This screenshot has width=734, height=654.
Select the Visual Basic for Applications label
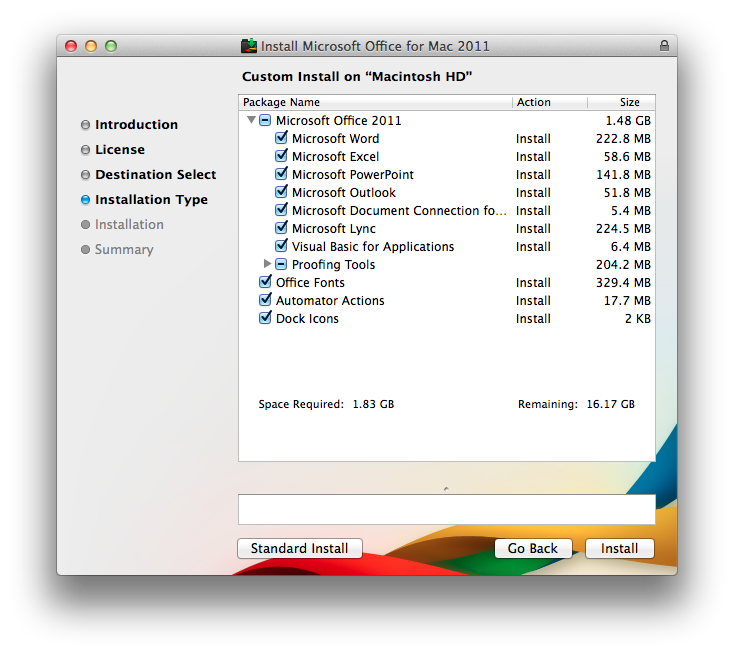(373, 247)
